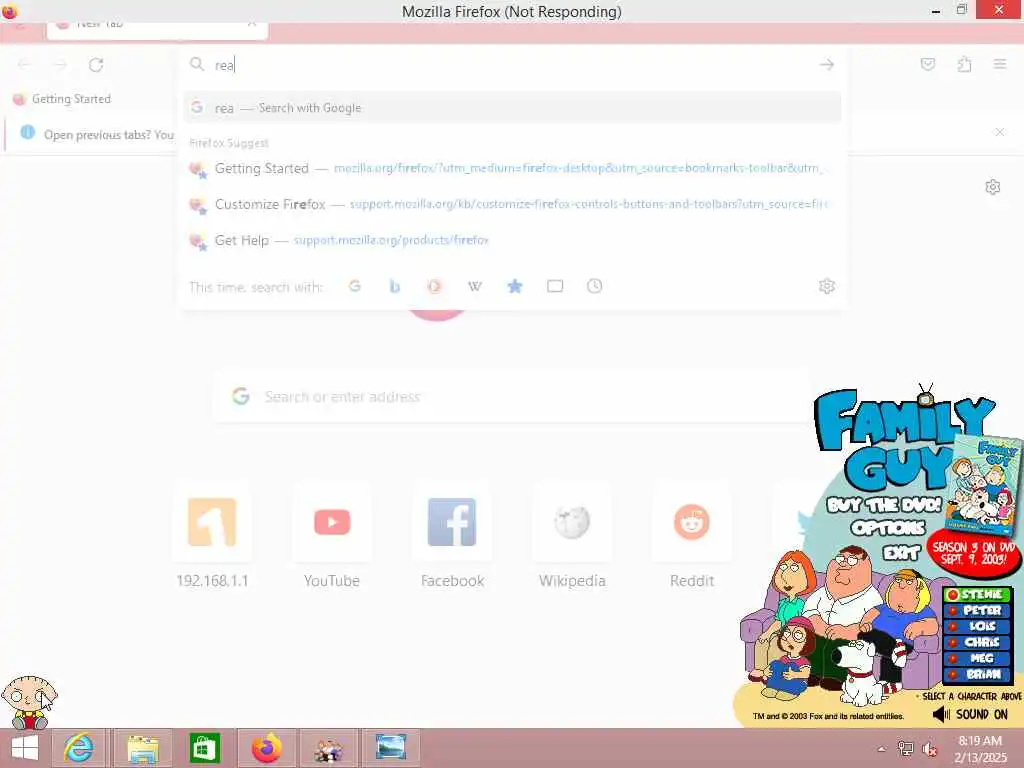Select Meg character in Family Guy widget
The height and width of the screenshot is (768, 1024).
coord(977,658)
